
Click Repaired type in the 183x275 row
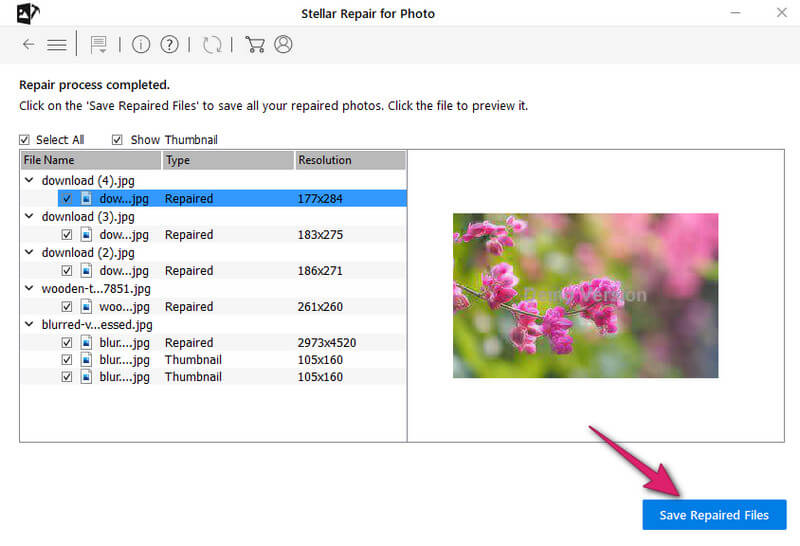pos(189,235)
